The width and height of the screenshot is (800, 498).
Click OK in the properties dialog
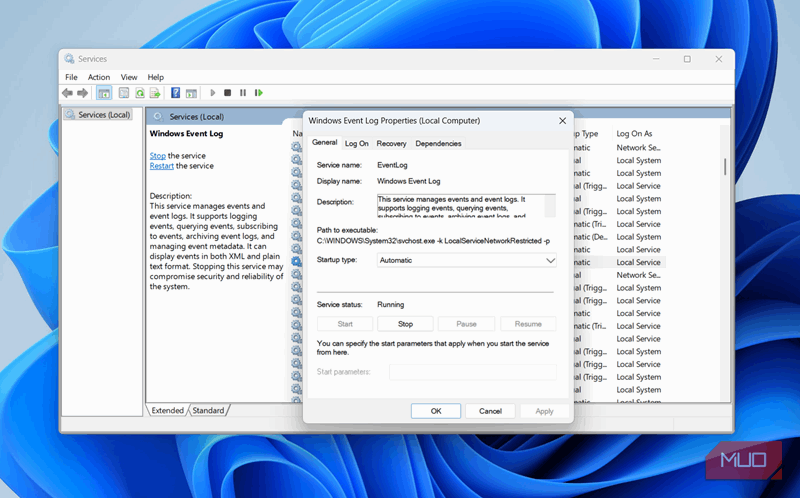click(x=436, y=411)
